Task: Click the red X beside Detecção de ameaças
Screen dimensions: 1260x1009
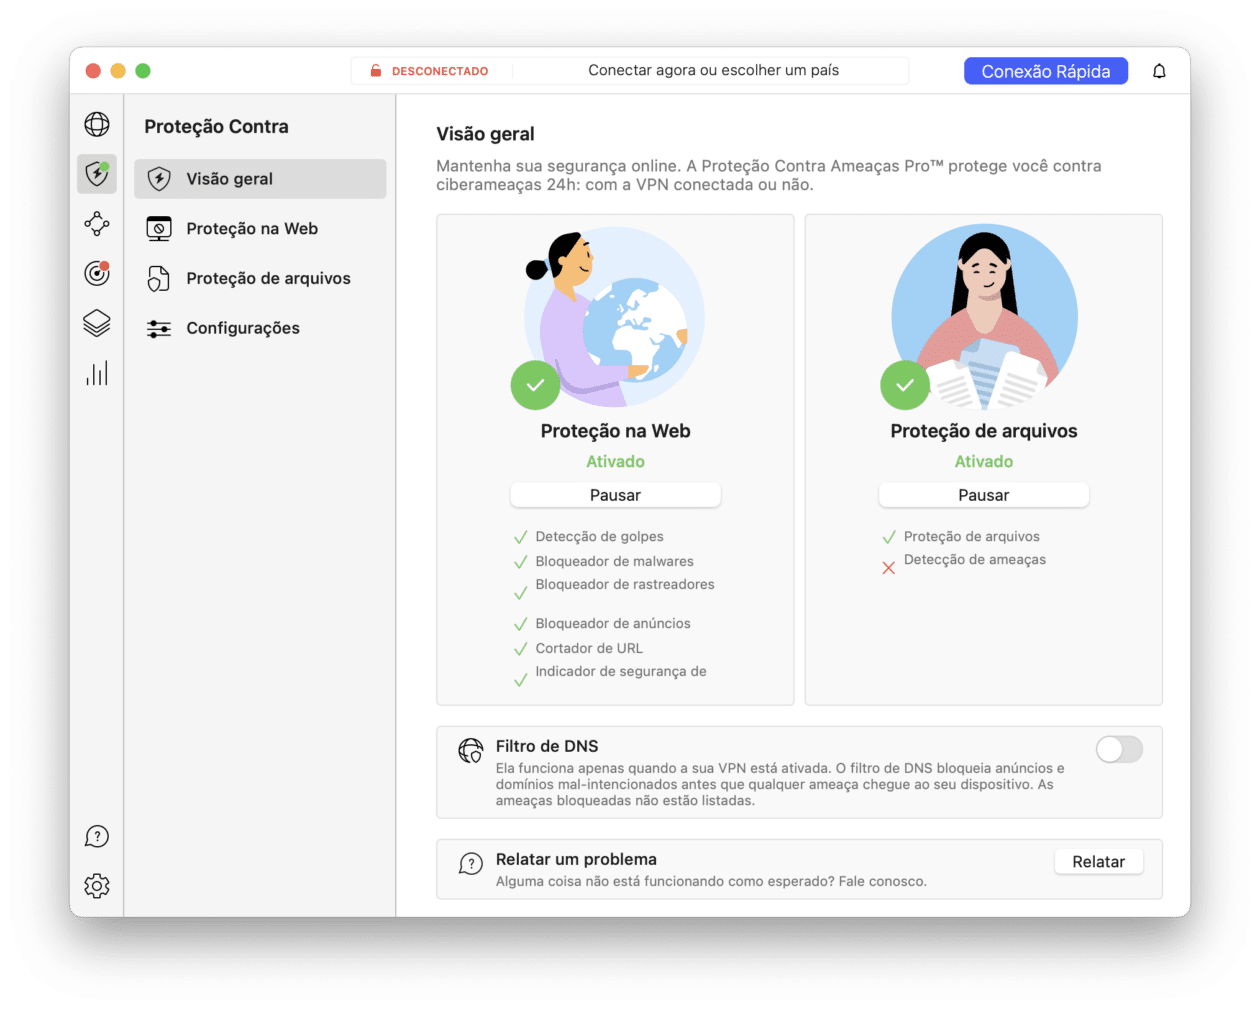Action: click(888, 568)
